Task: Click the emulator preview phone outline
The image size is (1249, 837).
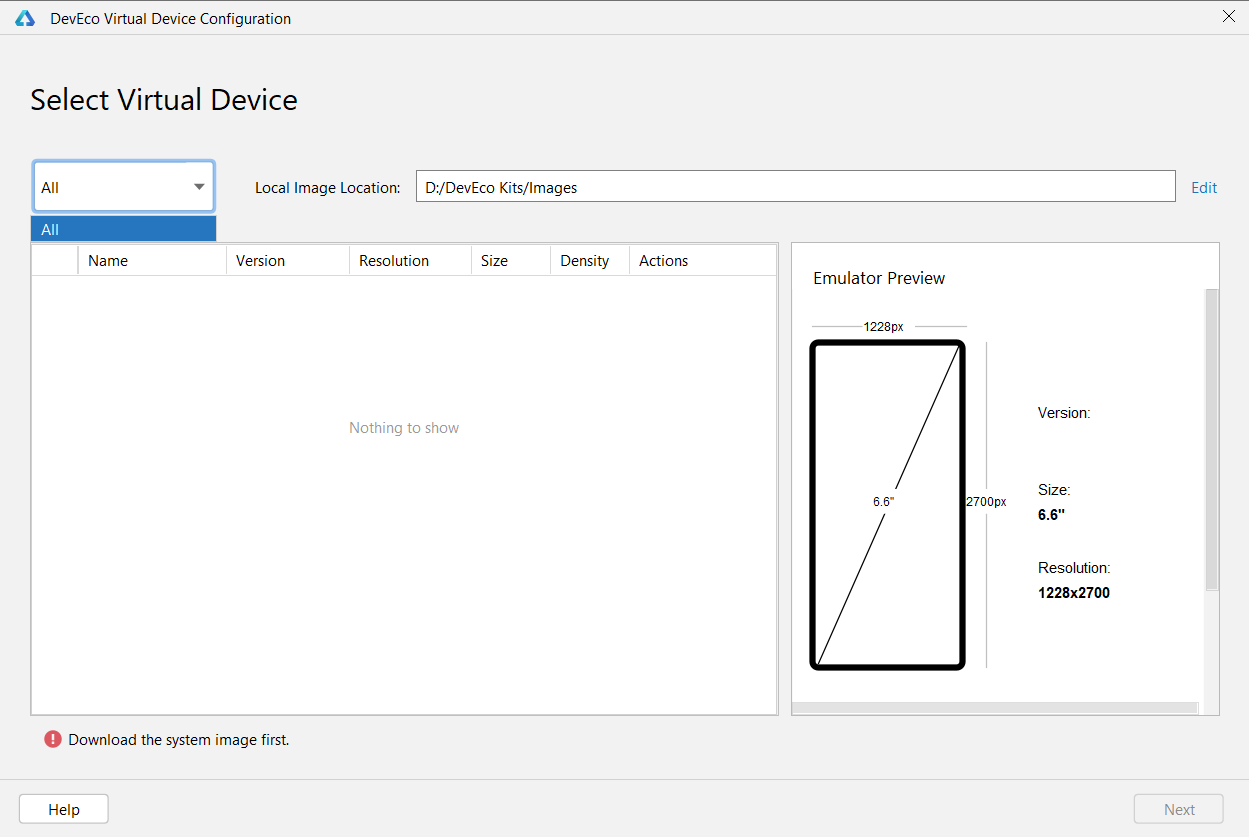Action: 888,505
